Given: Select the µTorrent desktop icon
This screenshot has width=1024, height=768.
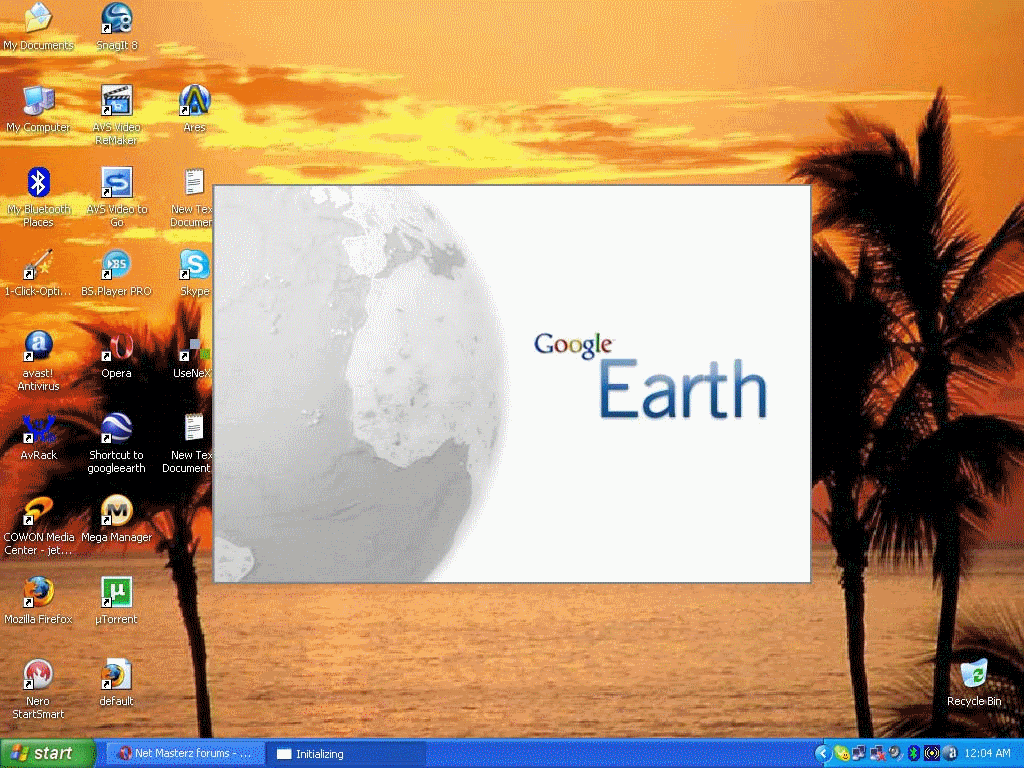Looking at the screenshot, I should coord(116,593).
